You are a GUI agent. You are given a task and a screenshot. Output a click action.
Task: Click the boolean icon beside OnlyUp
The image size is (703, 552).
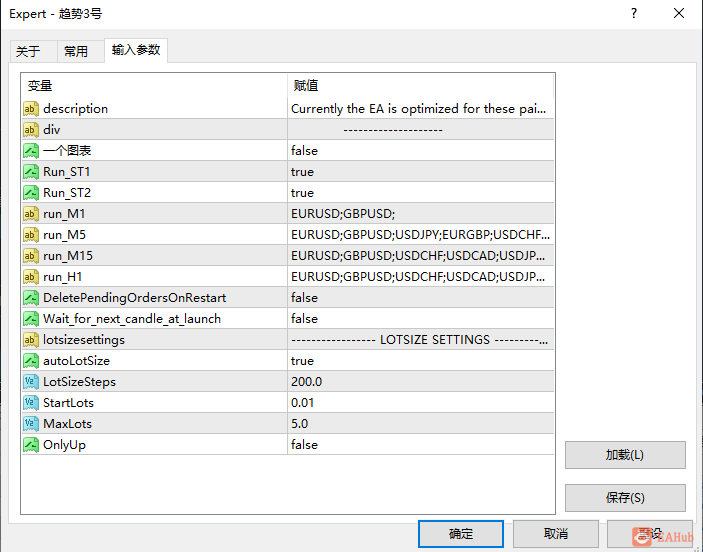coord(31,445)
